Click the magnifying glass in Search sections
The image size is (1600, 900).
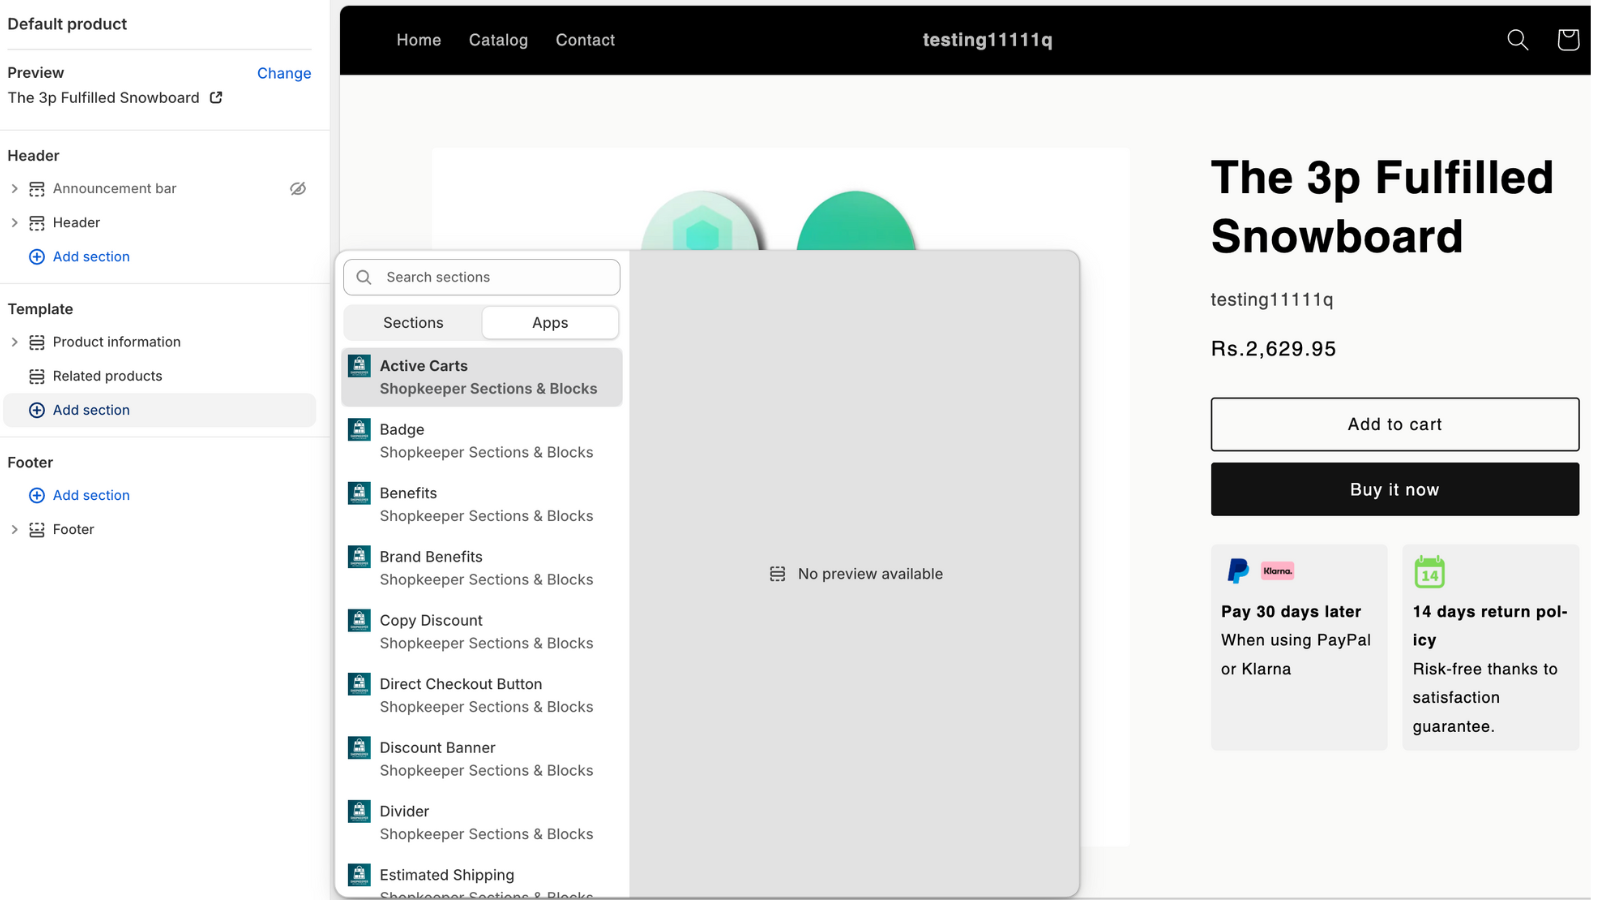(363, 277)
